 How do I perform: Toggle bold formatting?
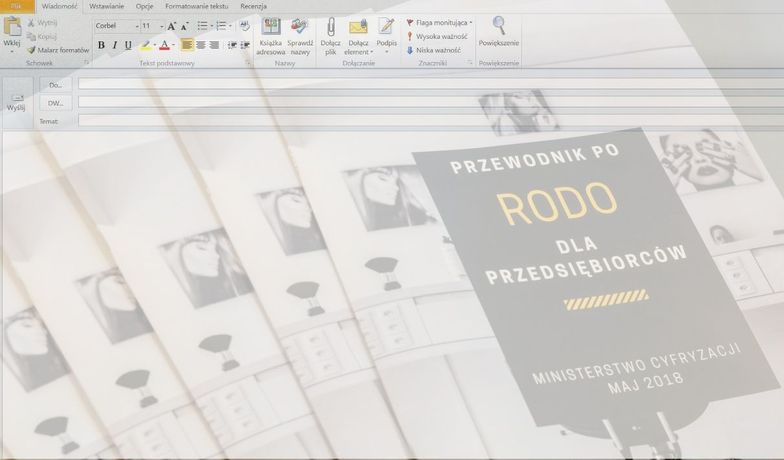click(x=102, y=45)
